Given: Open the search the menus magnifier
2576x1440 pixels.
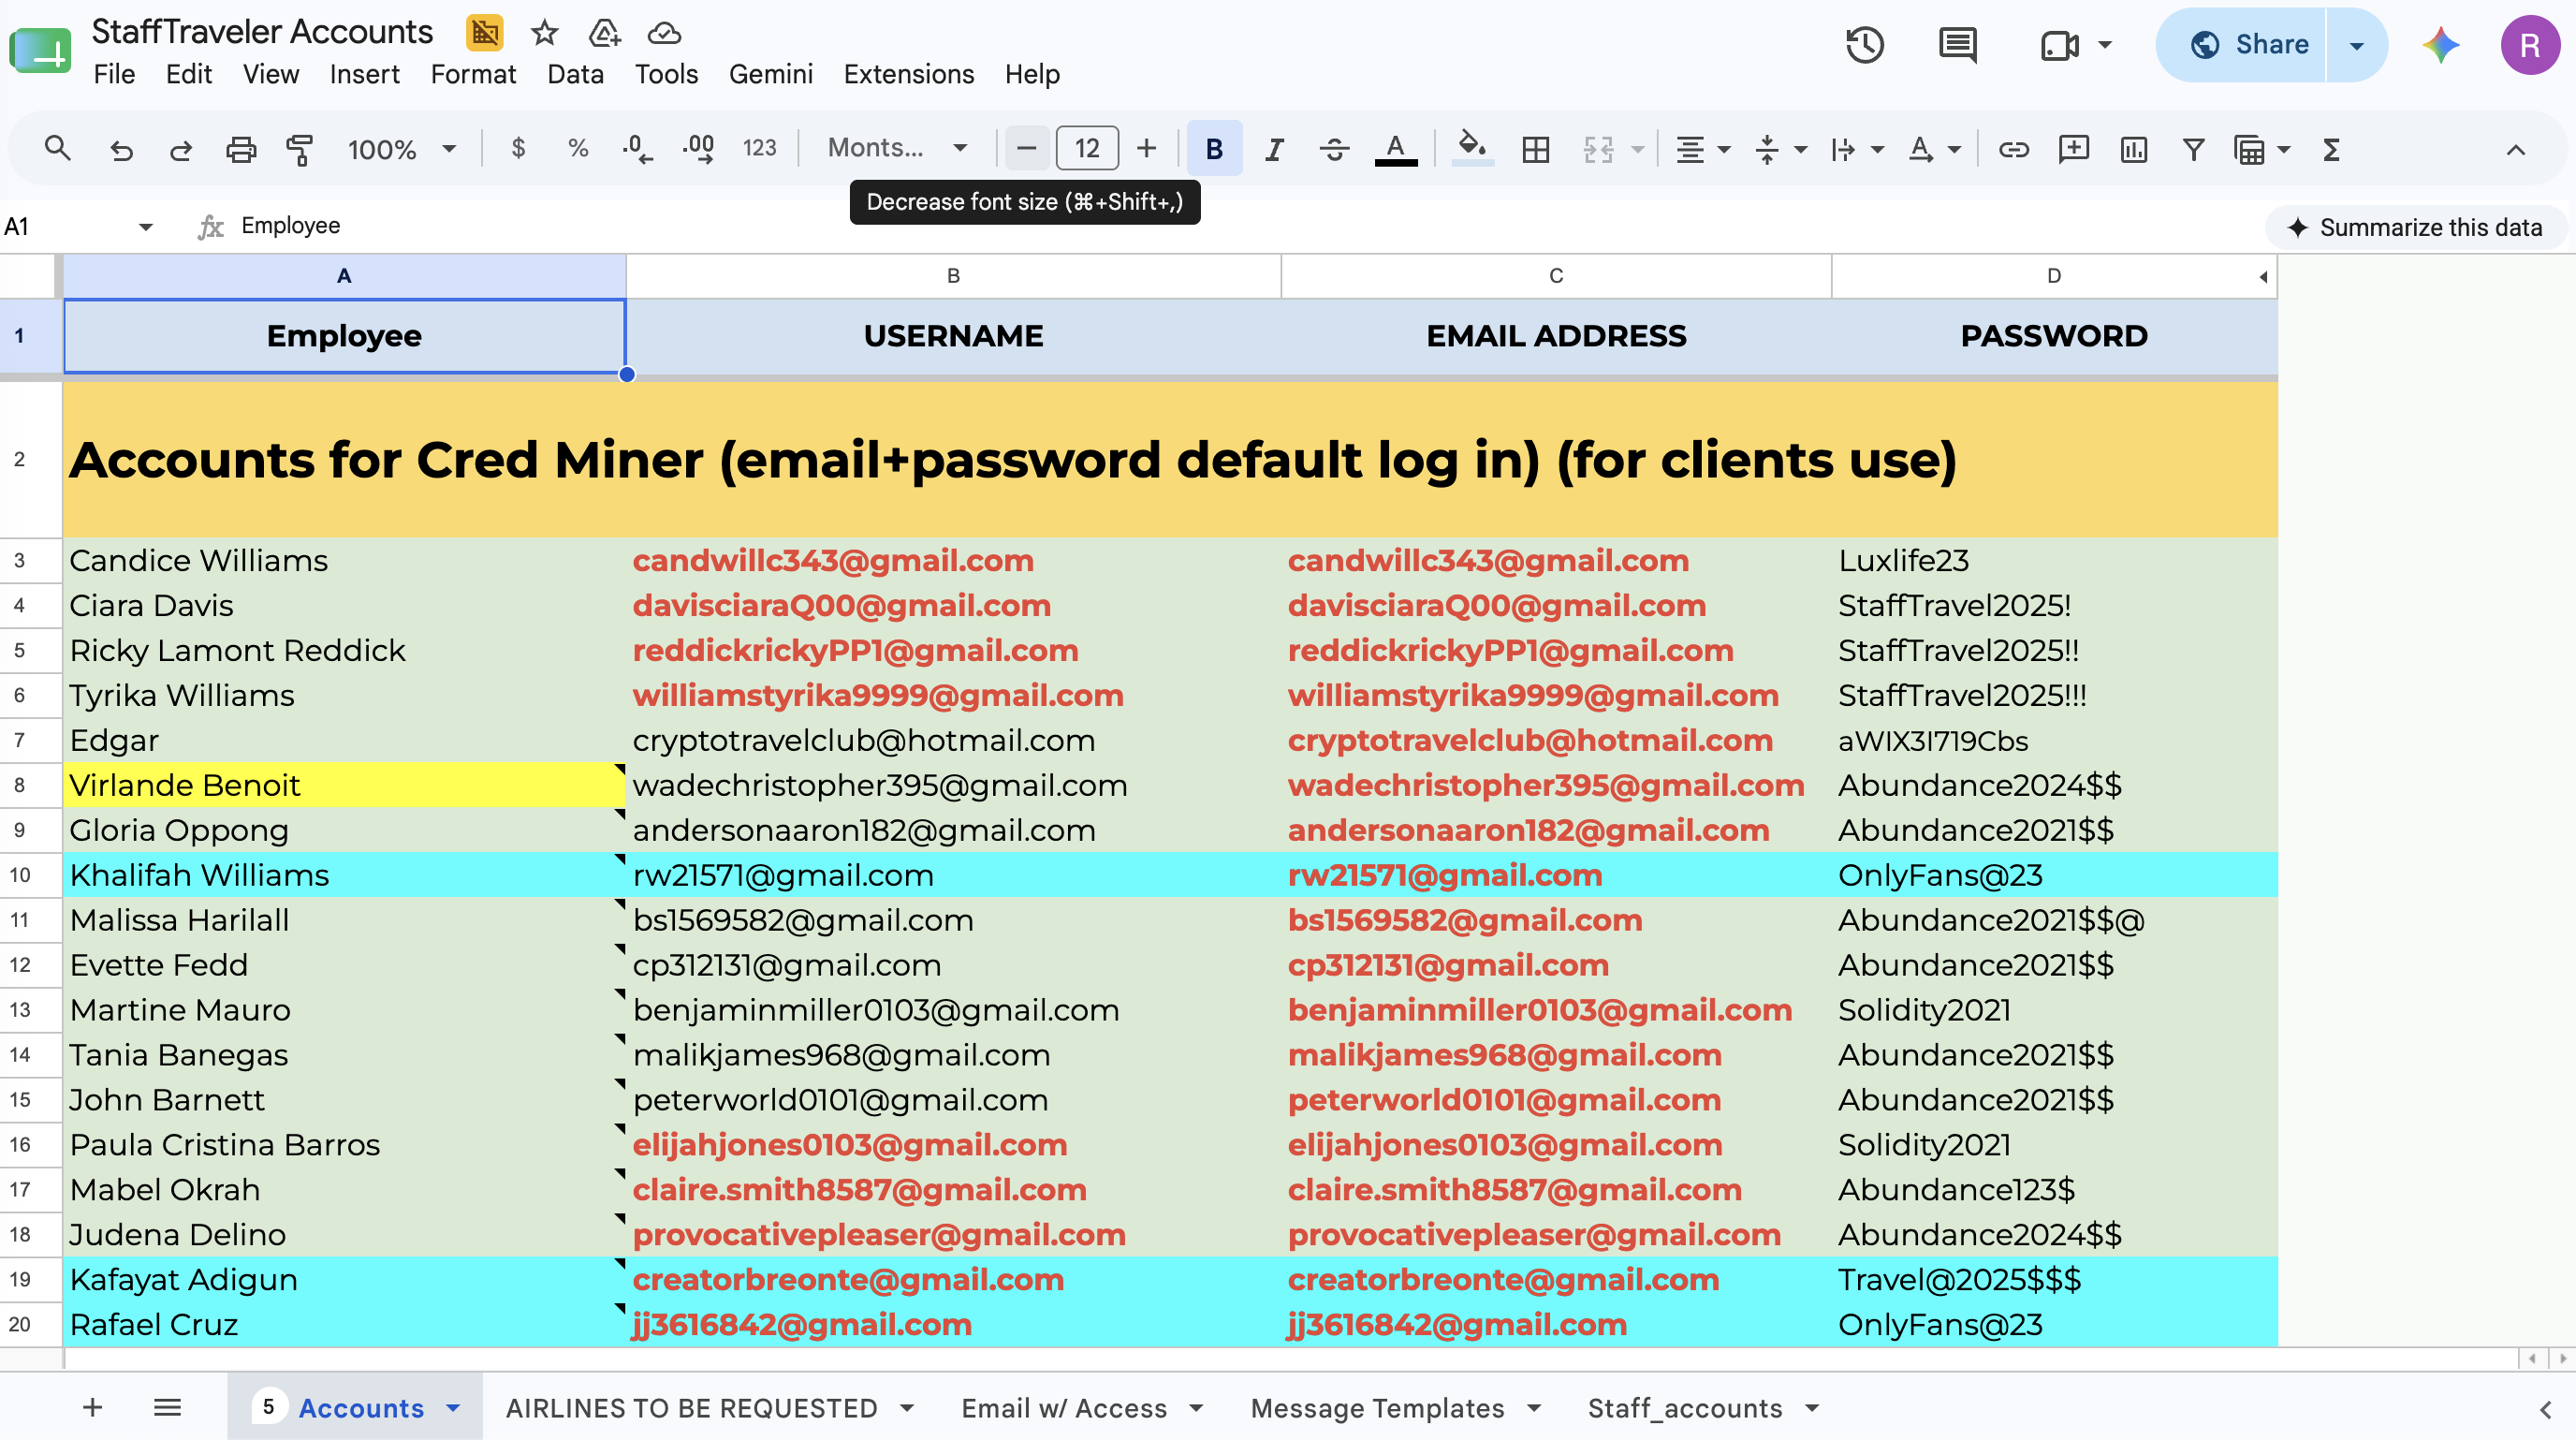Looking at the screenshot, I should (58, 149).
